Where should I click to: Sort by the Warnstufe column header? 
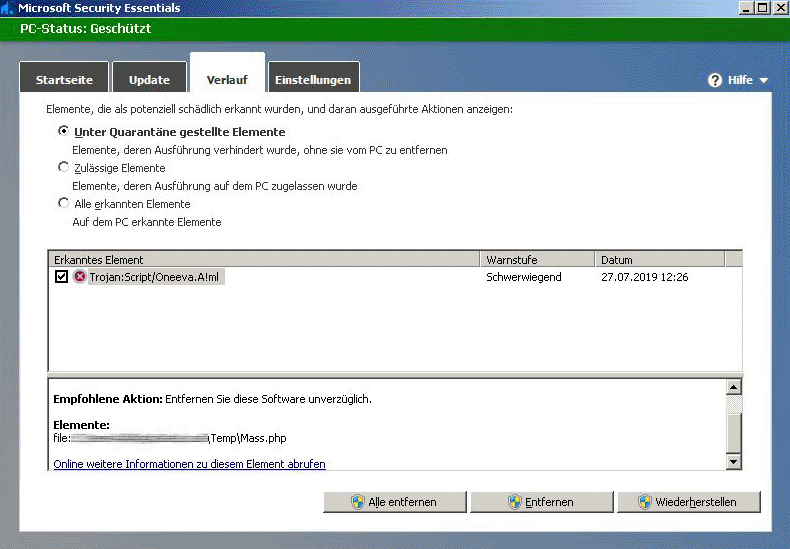coord(538,259)
